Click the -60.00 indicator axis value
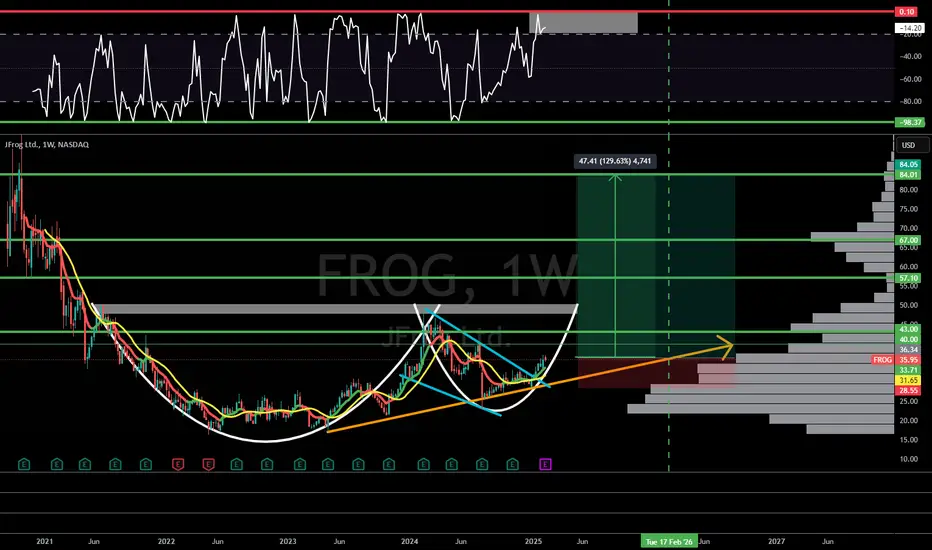The width and height of the screenshot is (932, 550). (910, 79)
